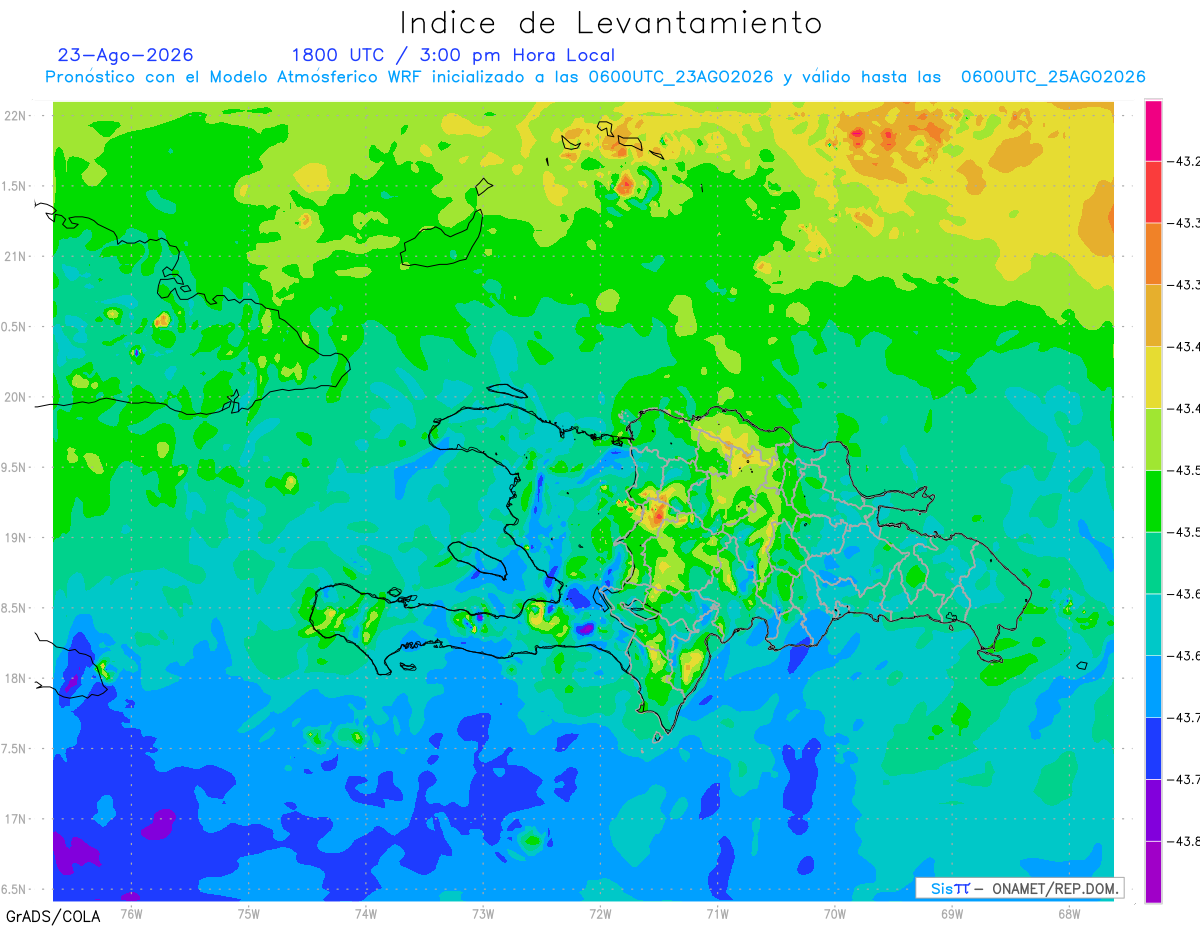Screen dimensions: 1200x927
Task: Click the "0600UTC_25AGO2026" valid-until time text
Action: [1053, 77]
